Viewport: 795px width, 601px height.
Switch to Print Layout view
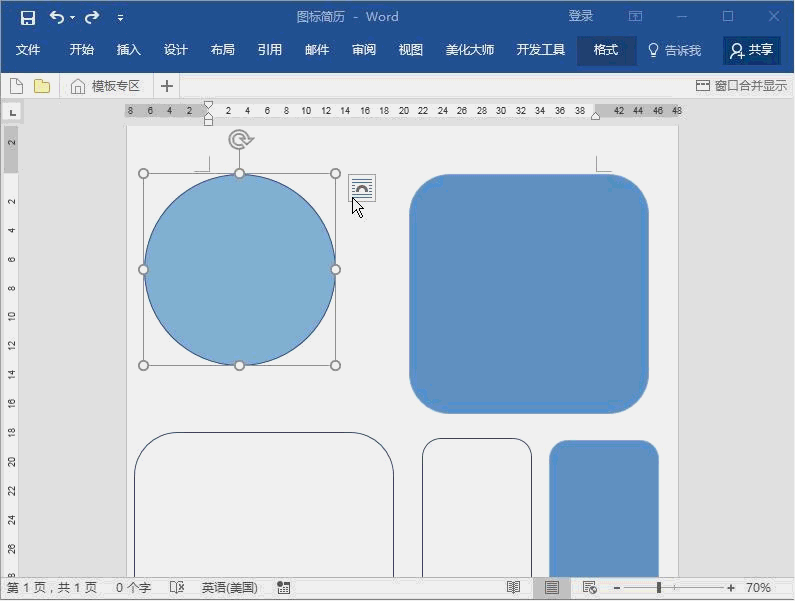click(x=552, y=588)
